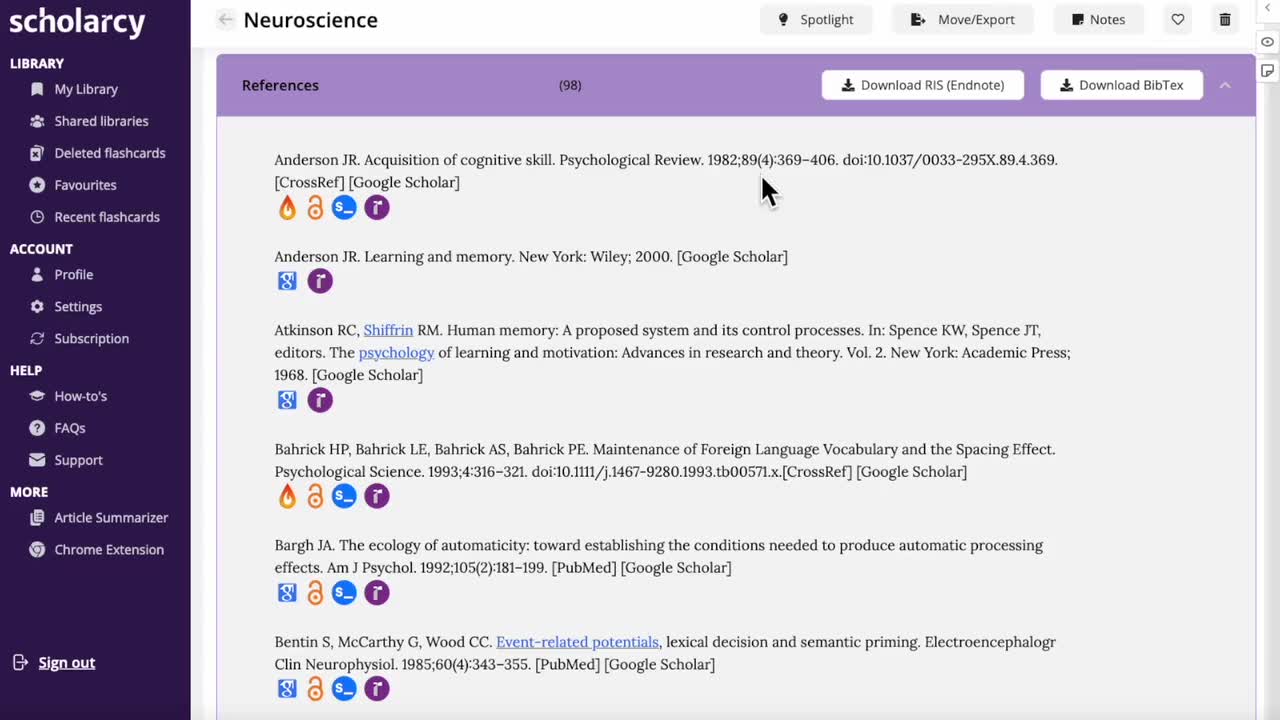Select the Spotlight tool at the top

816,19
